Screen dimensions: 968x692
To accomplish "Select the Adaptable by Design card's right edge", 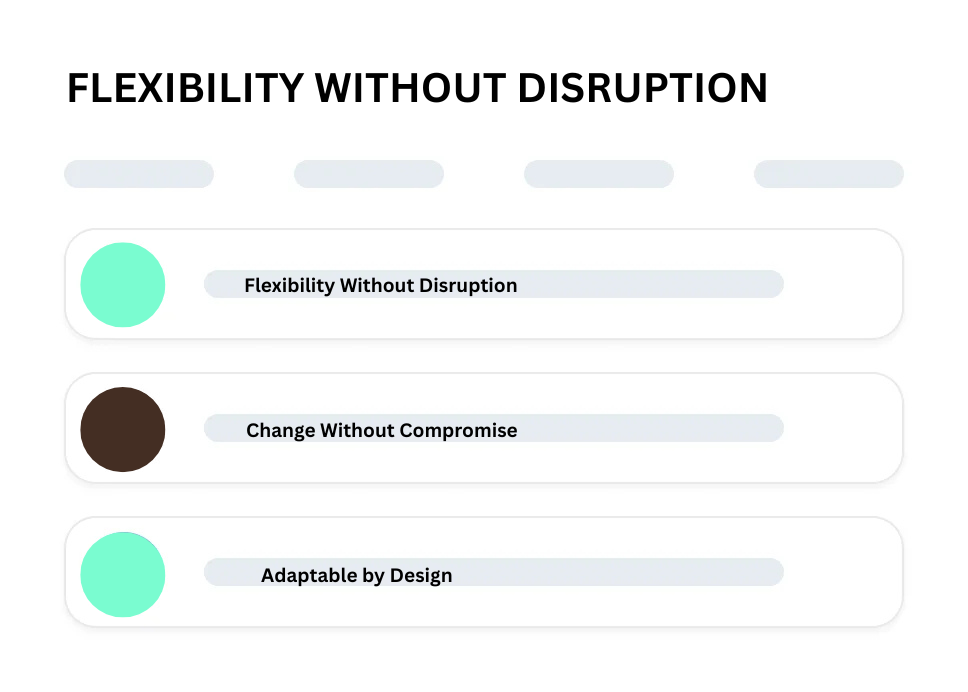I will 850,573.
